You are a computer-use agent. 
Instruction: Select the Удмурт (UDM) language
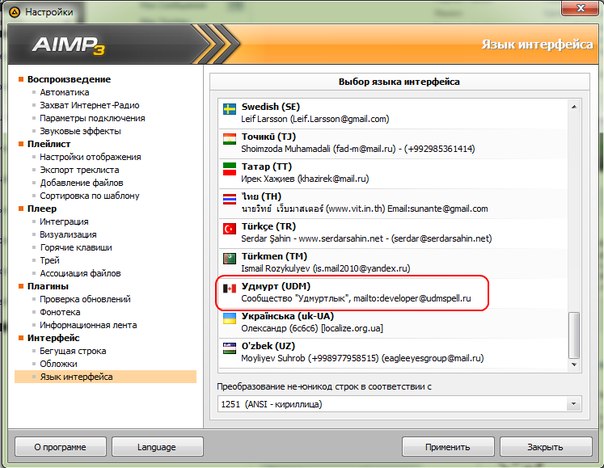tap(392, 292)
